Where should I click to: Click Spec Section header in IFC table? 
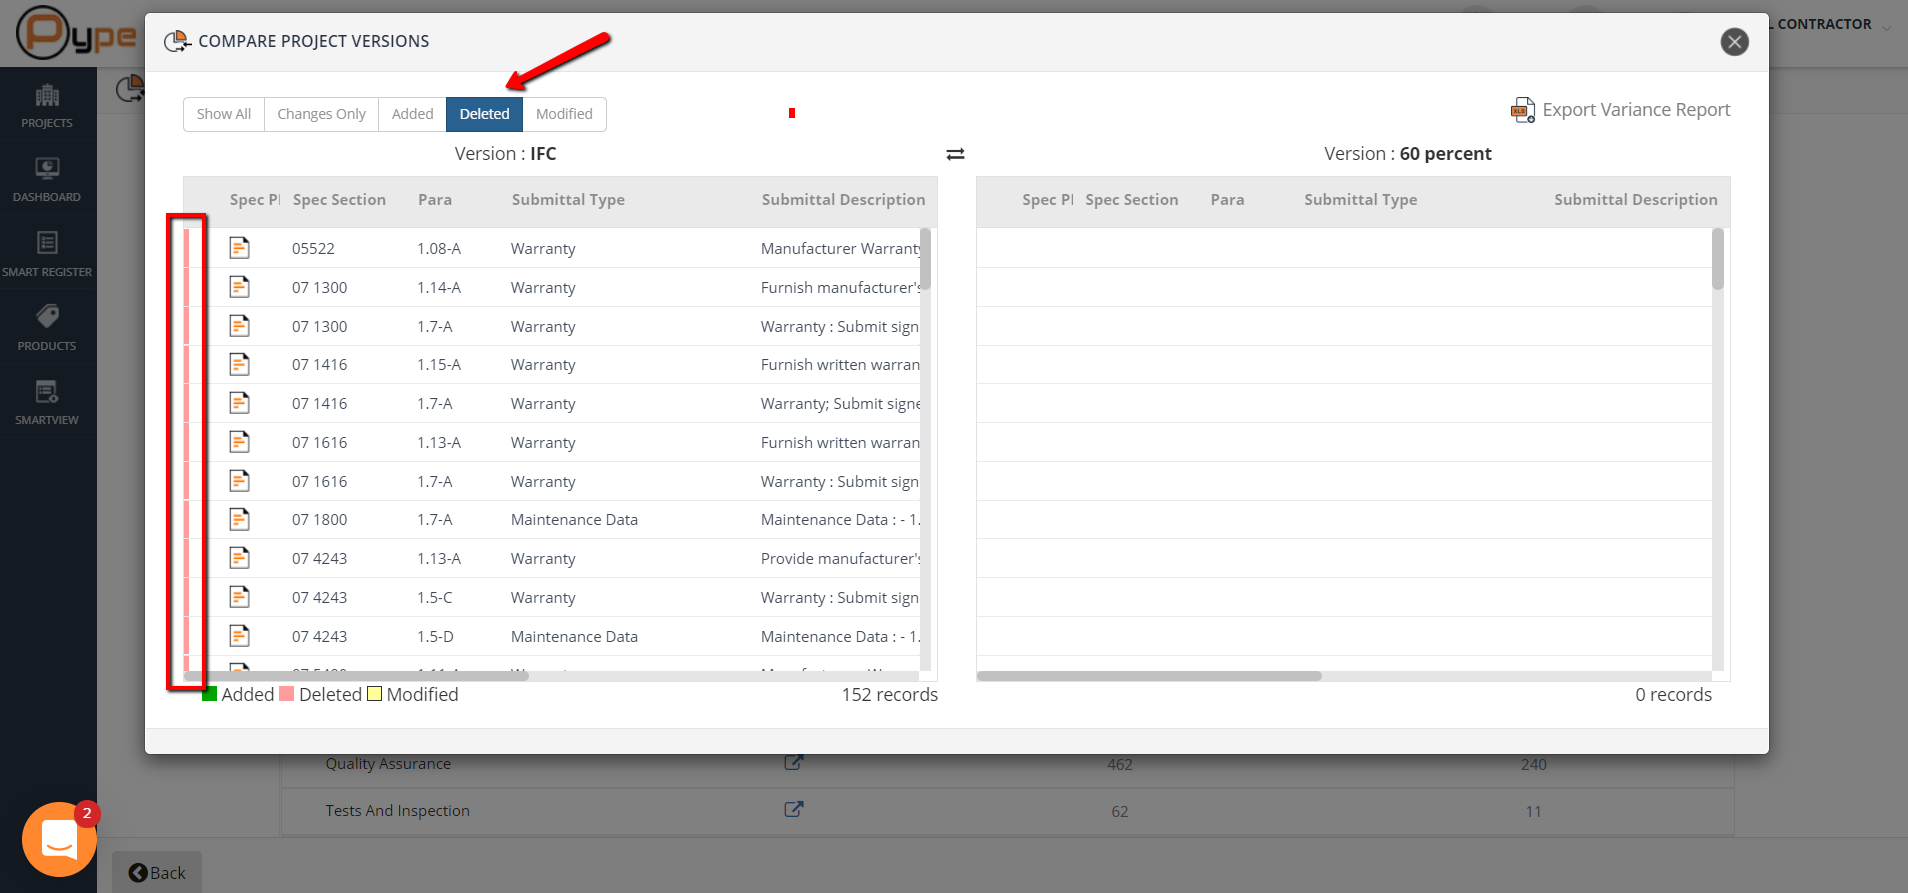tap(339, 200)
